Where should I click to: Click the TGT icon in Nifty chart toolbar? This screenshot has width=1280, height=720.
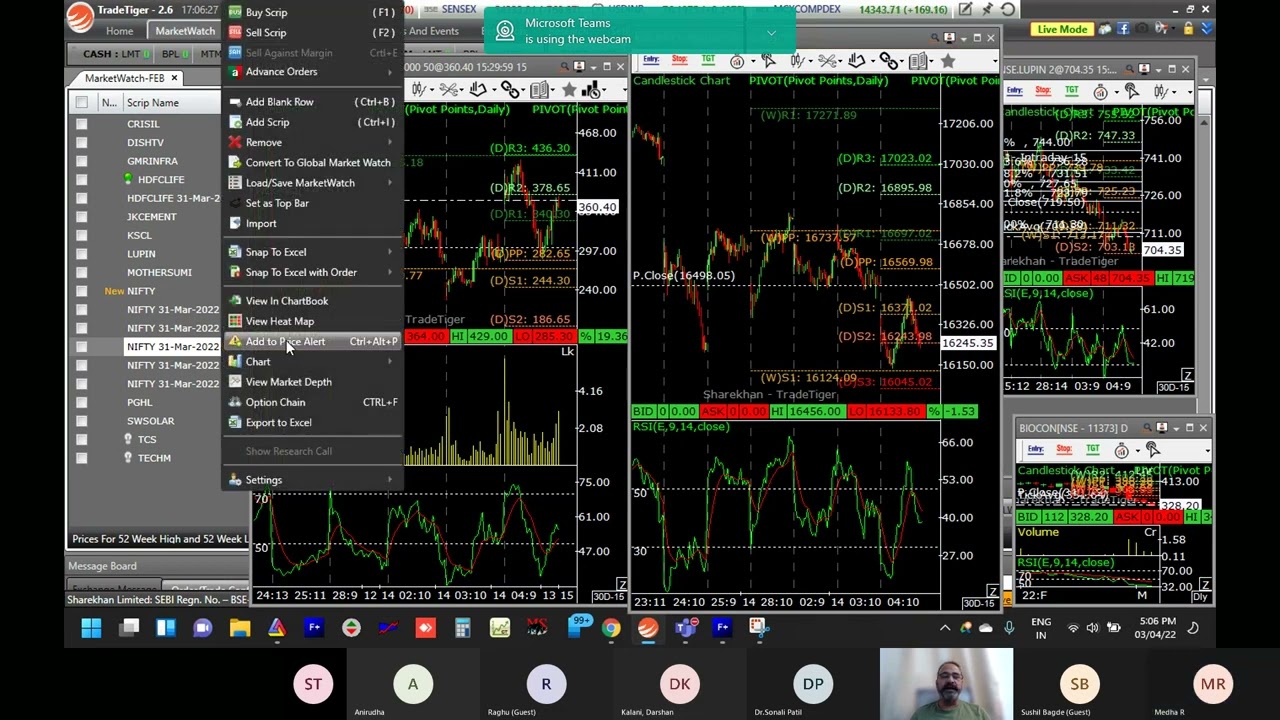click(x=708, y=61)
